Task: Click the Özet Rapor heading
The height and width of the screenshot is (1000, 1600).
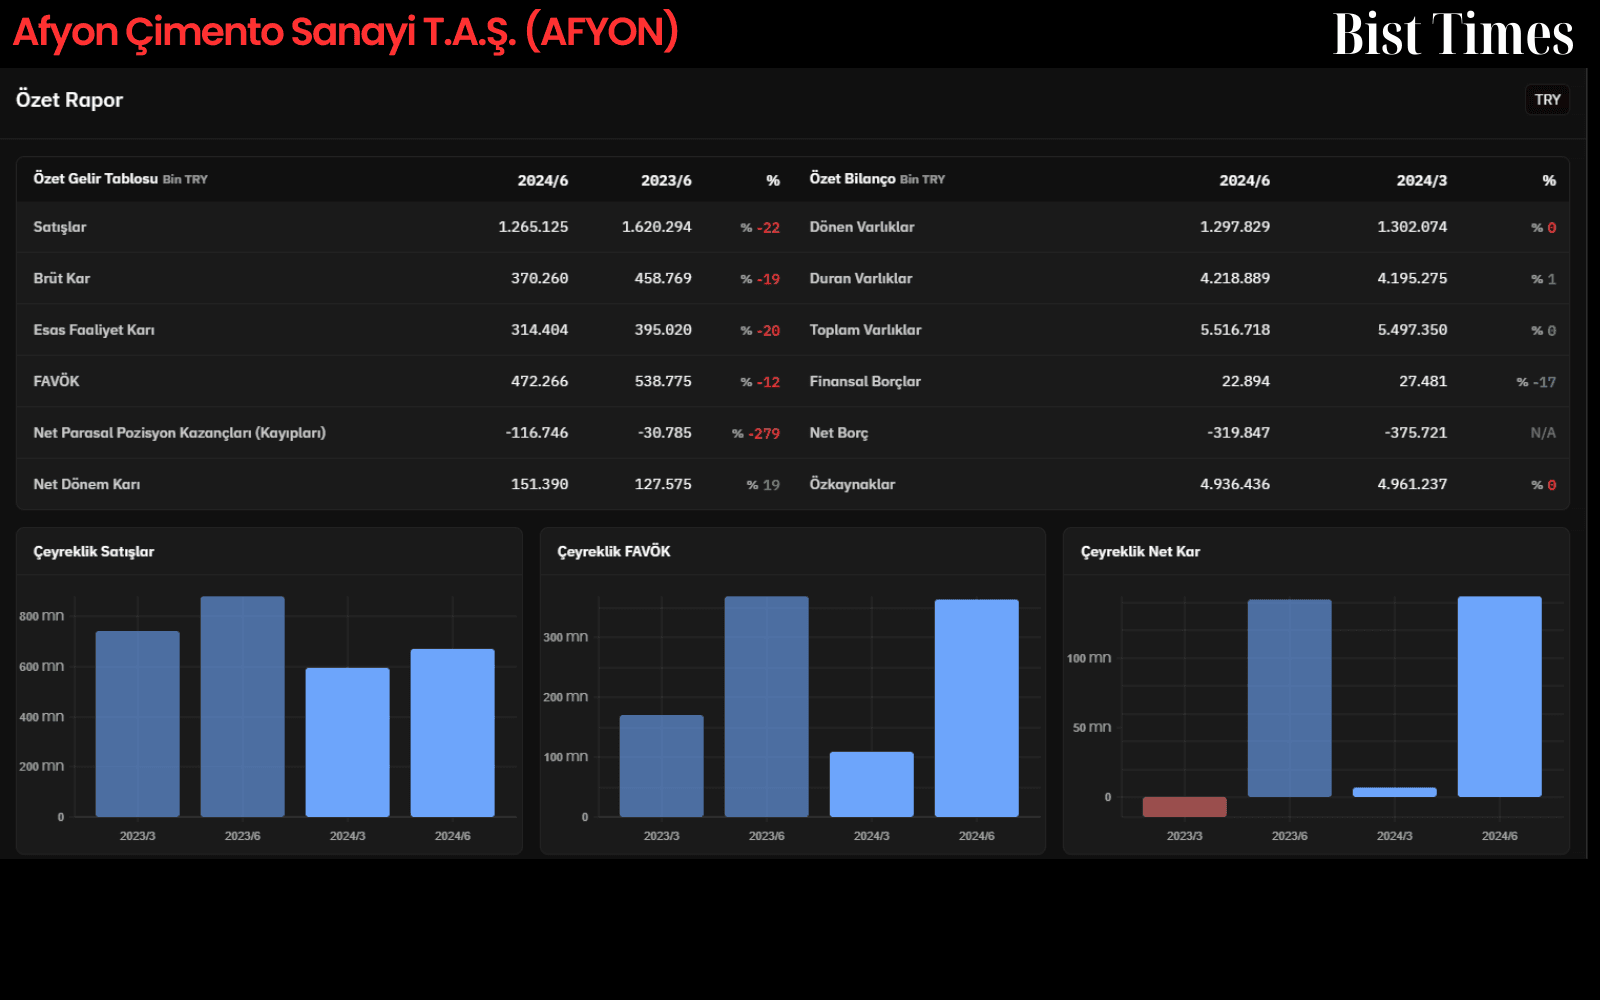Action: [x=69, y=100]
